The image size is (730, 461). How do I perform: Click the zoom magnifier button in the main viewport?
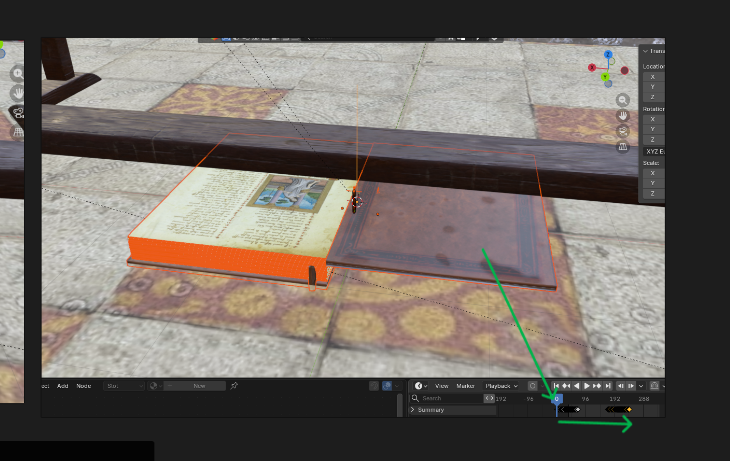pyautogui.click(x=622, y=100)
